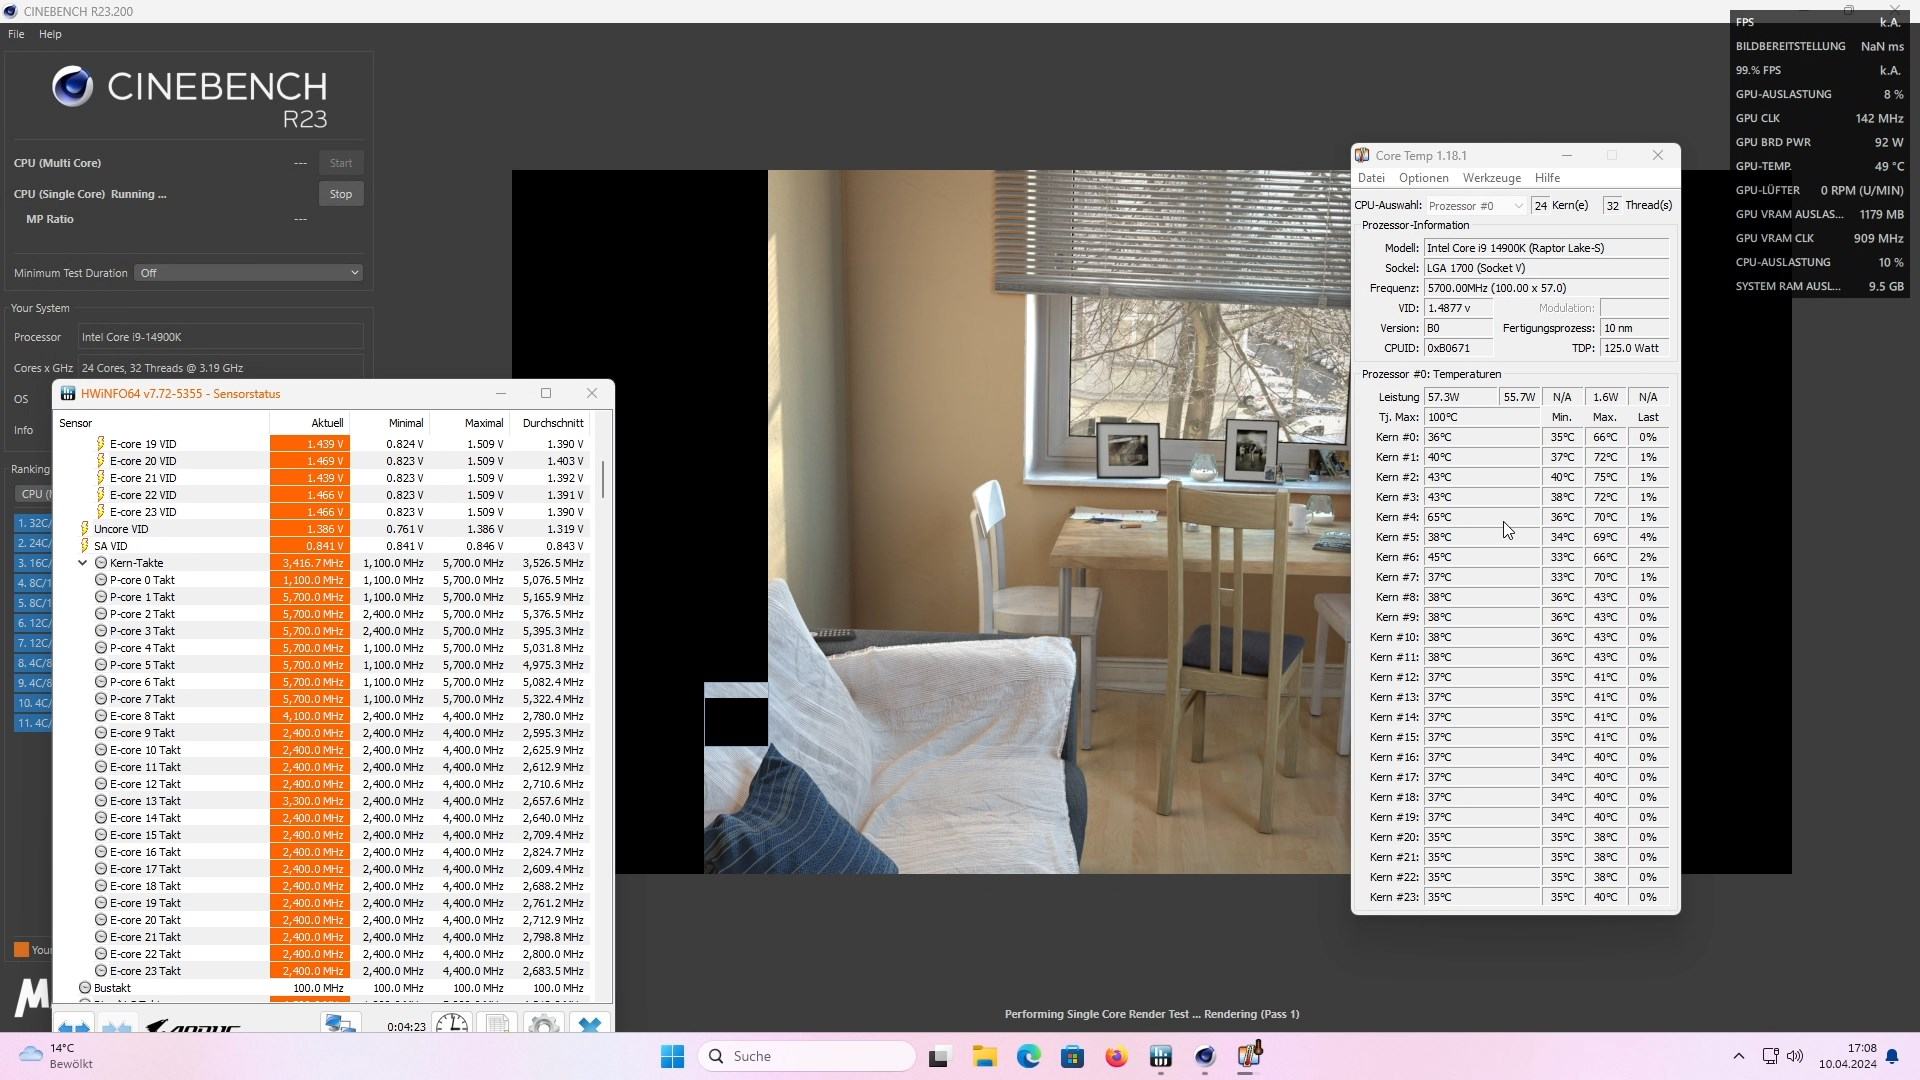Screen dimensions: 1920x1080
Task: Show hidden system tray icons chevron
Action: [1738, 1056]
